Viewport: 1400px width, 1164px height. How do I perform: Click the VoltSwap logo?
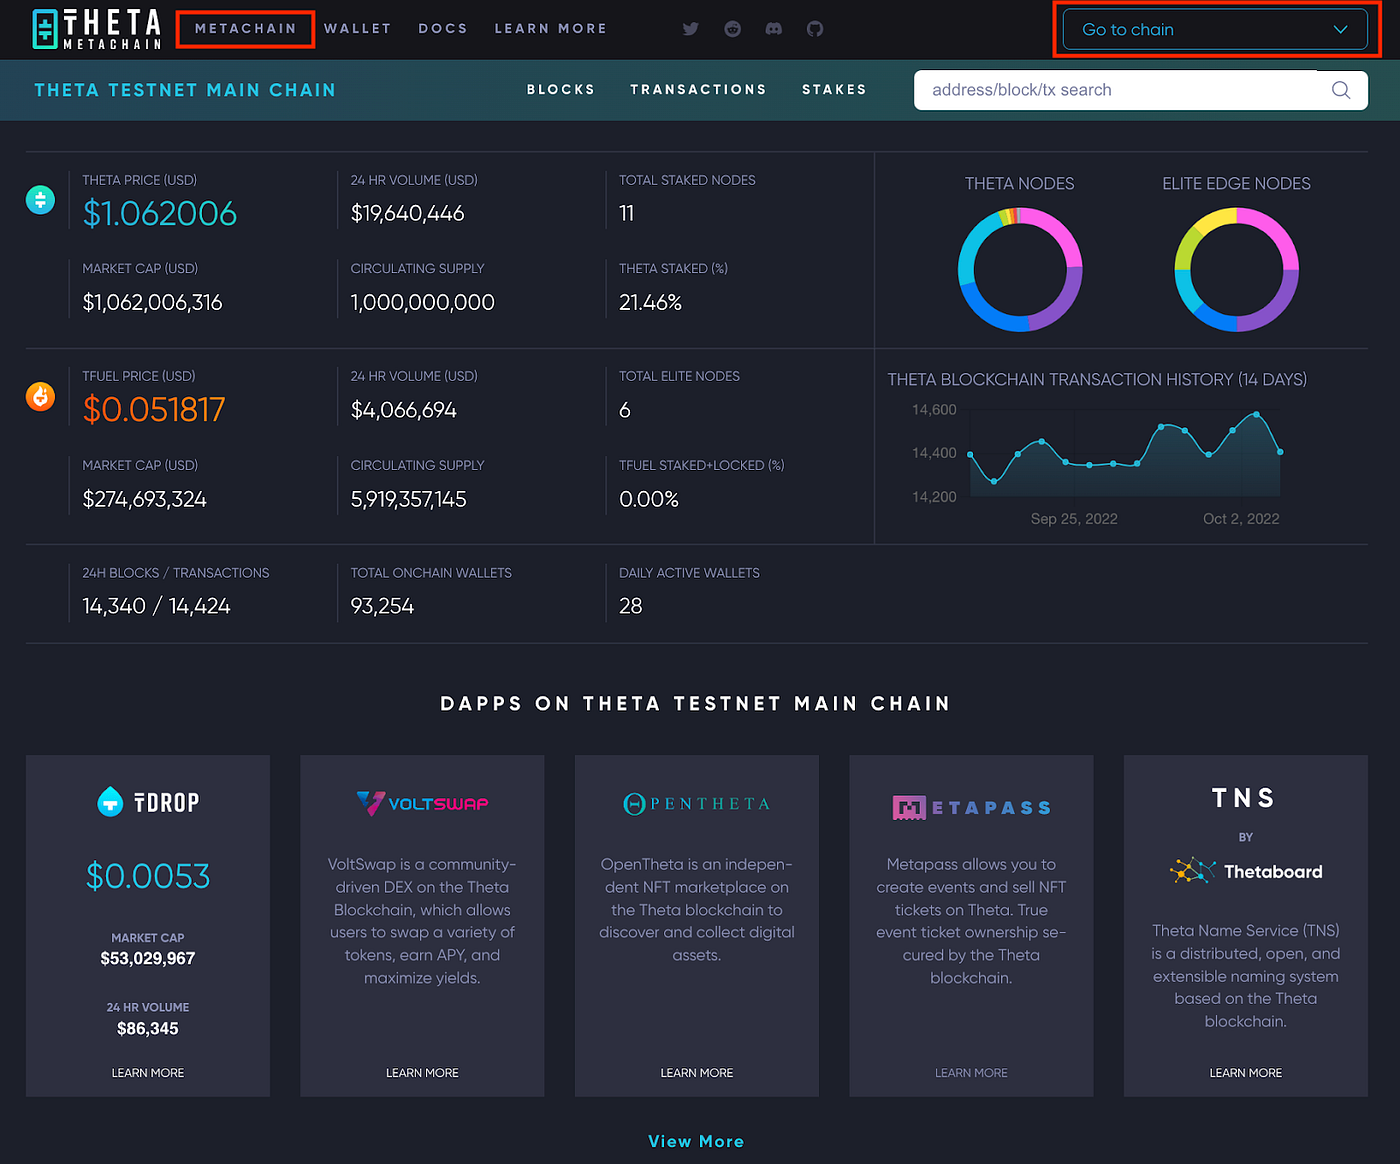tap(422, 803)
